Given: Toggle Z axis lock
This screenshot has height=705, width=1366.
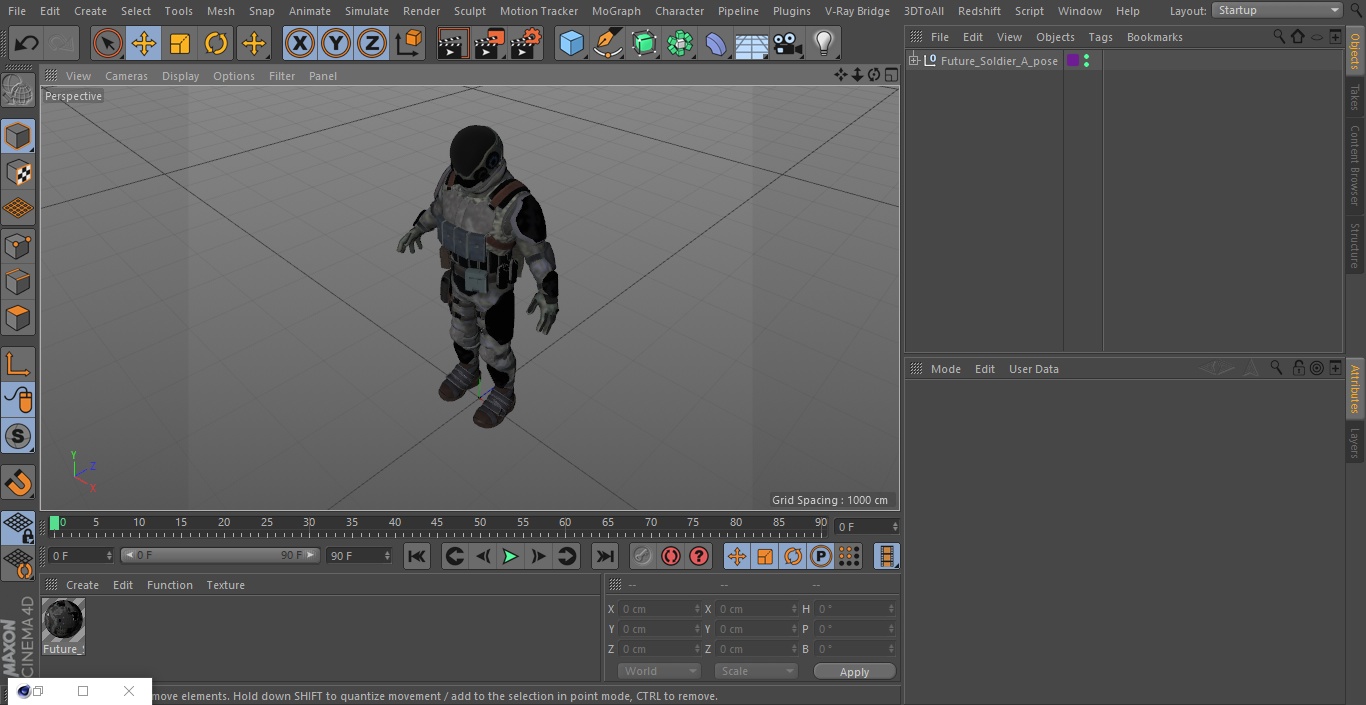Looking at the screenshot, I should [372, 43].
